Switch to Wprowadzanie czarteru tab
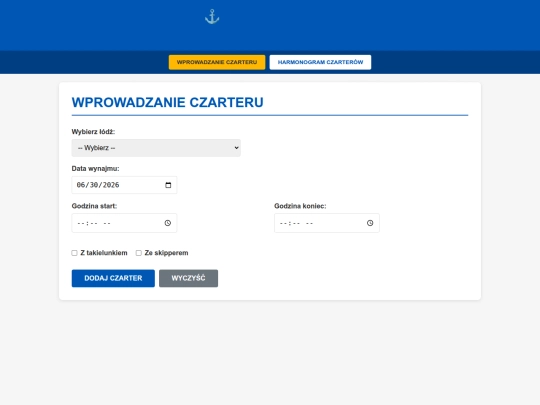This screenshot has width=540, height=405. 217,62
